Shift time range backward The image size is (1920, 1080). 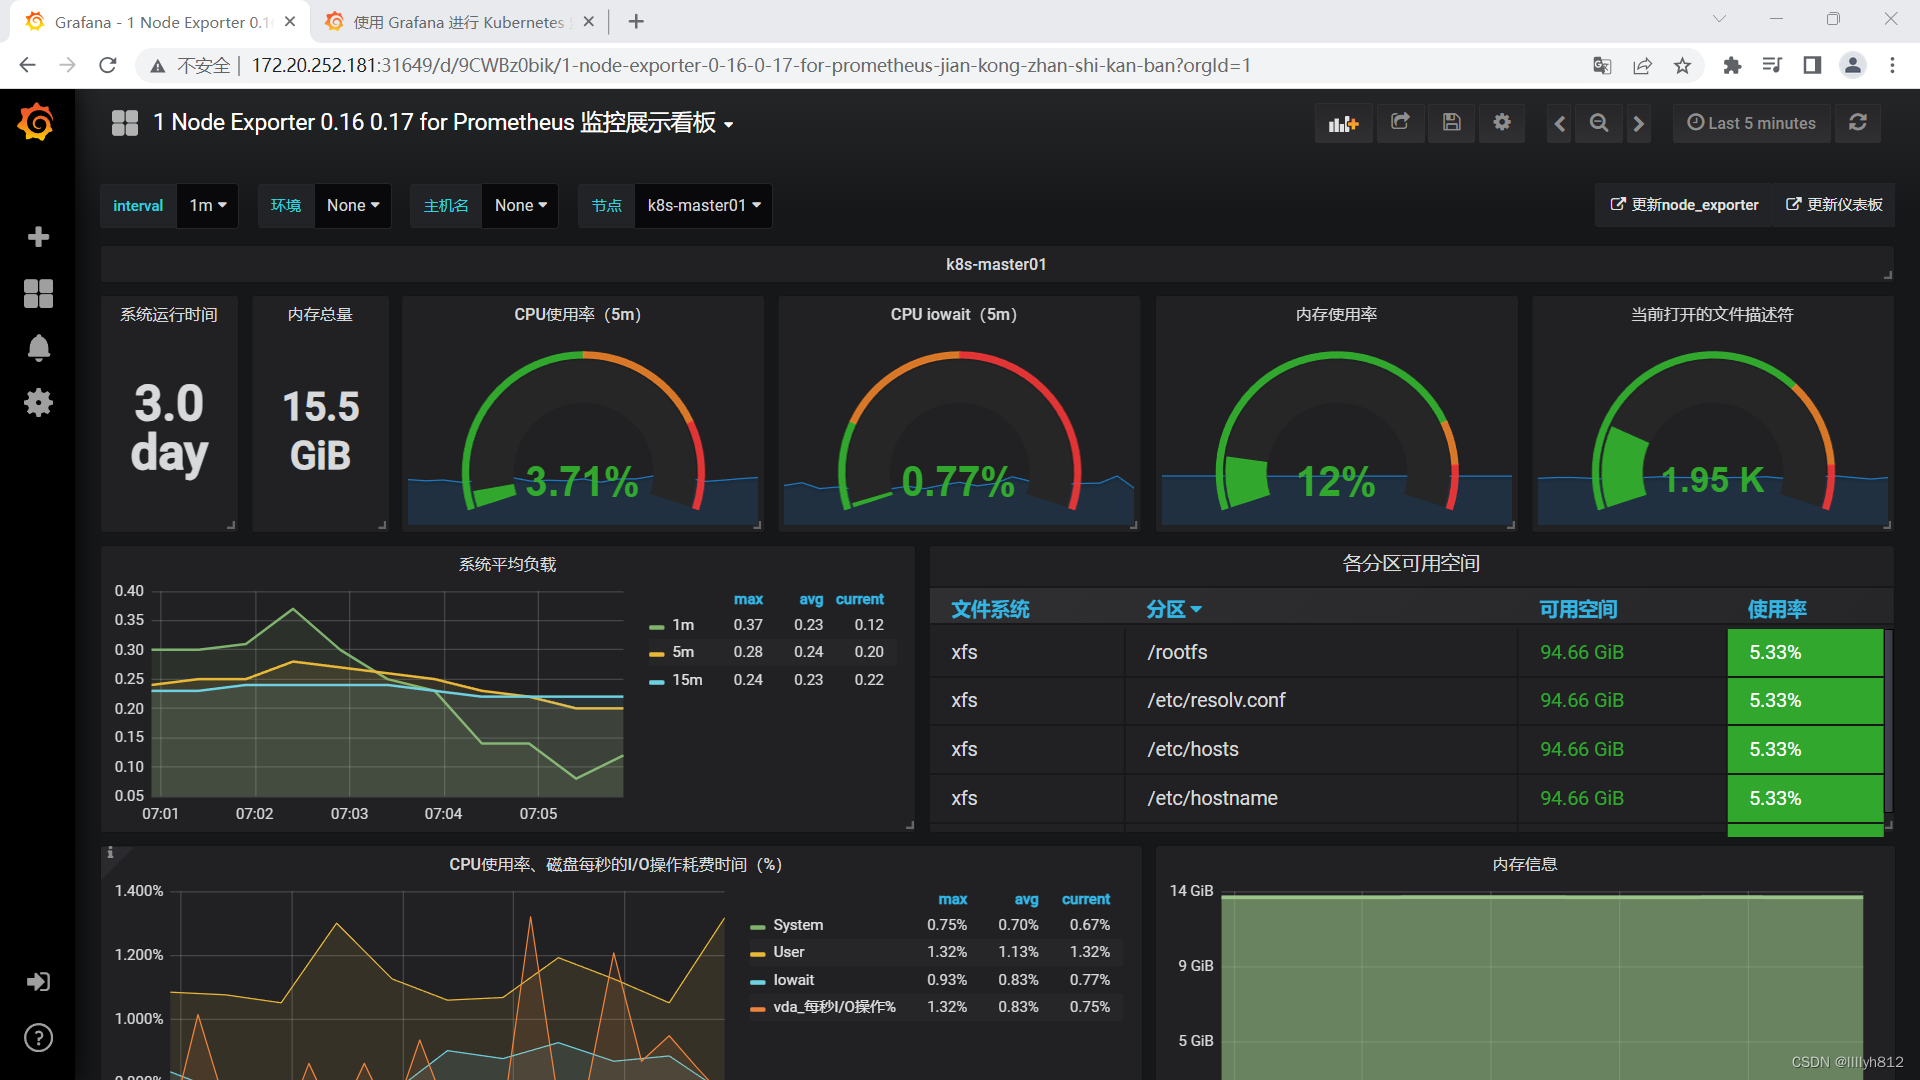tap(1560, 124)
